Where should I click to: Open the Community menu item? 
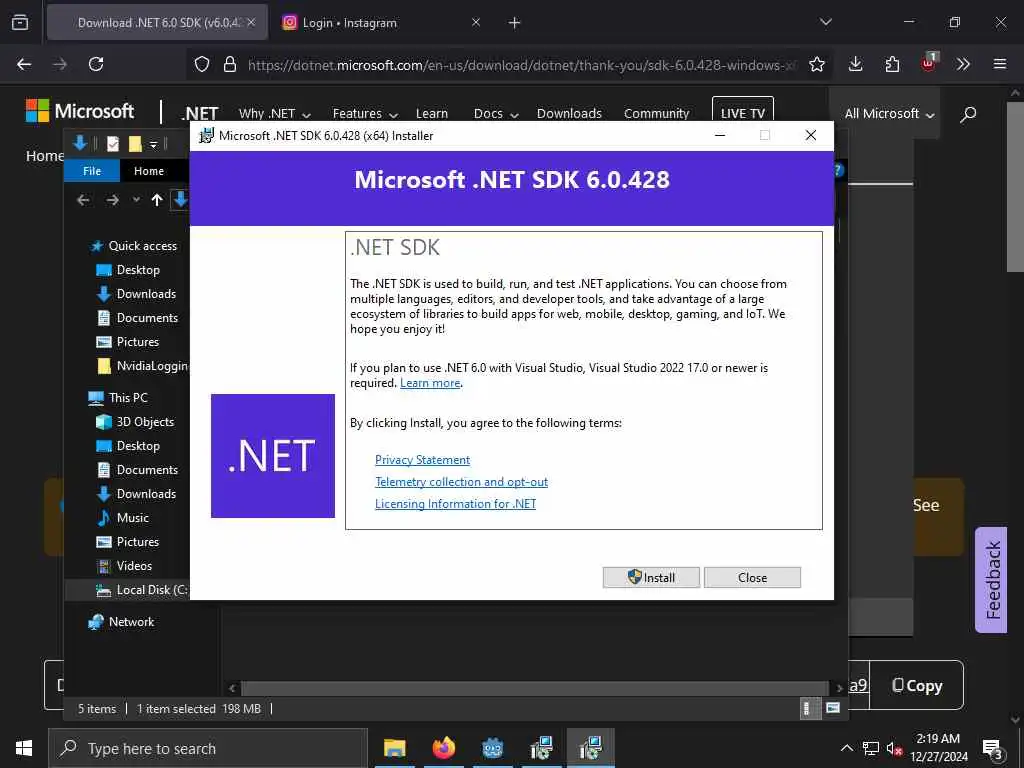(656, 114)
